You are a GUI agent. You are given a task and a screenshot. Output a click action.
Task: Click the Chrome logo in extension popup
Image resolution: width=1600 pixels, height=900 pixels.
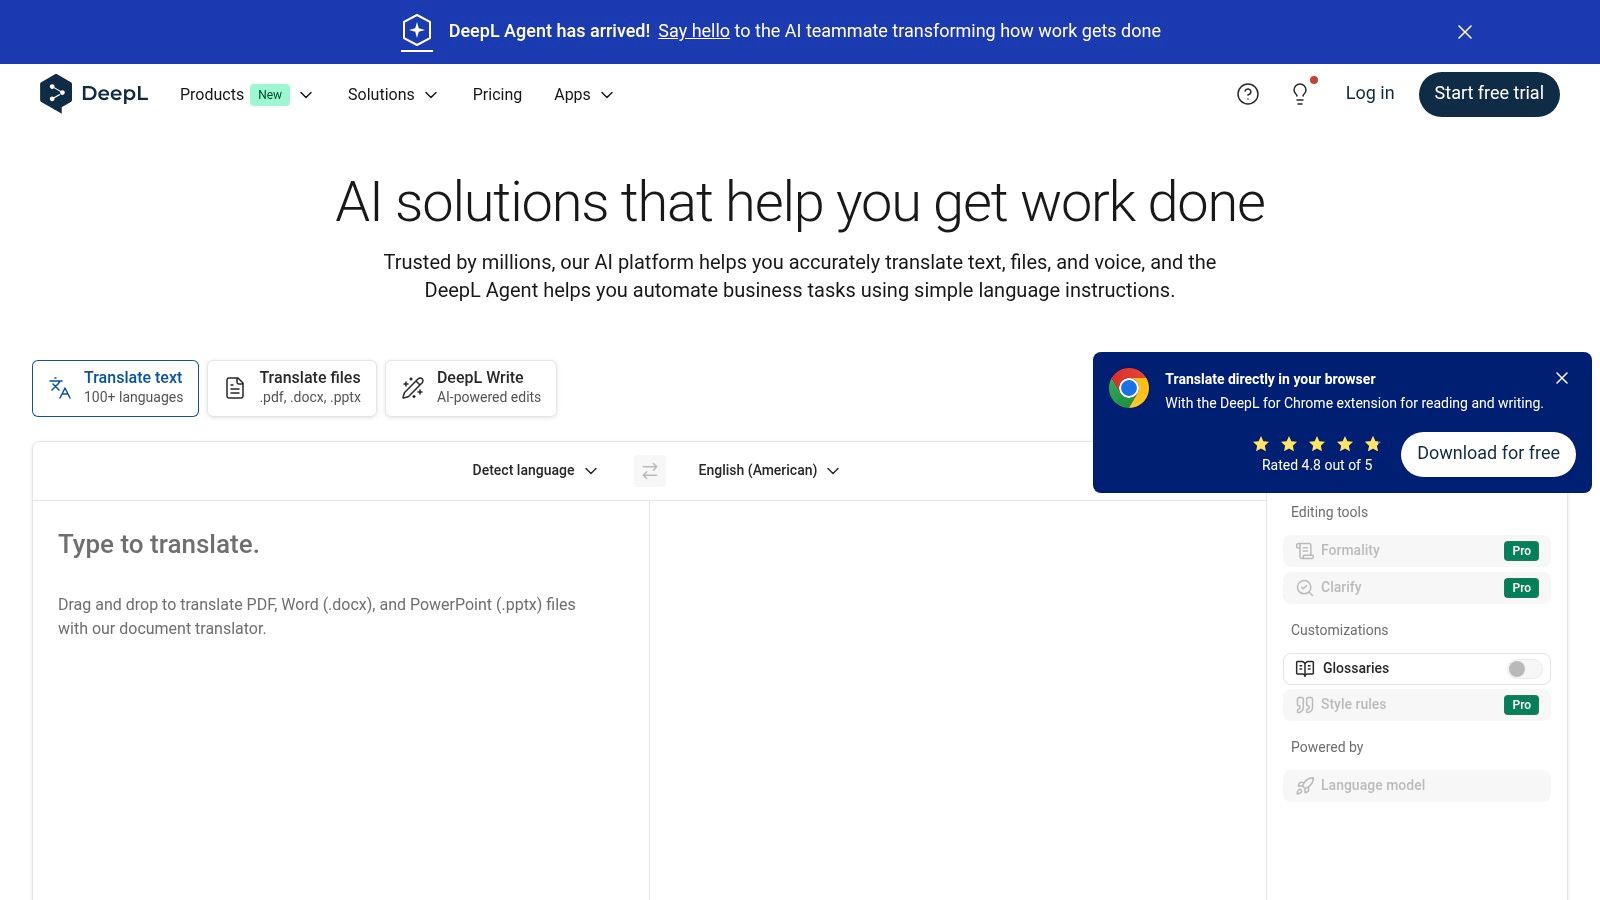coord(1129,389)
